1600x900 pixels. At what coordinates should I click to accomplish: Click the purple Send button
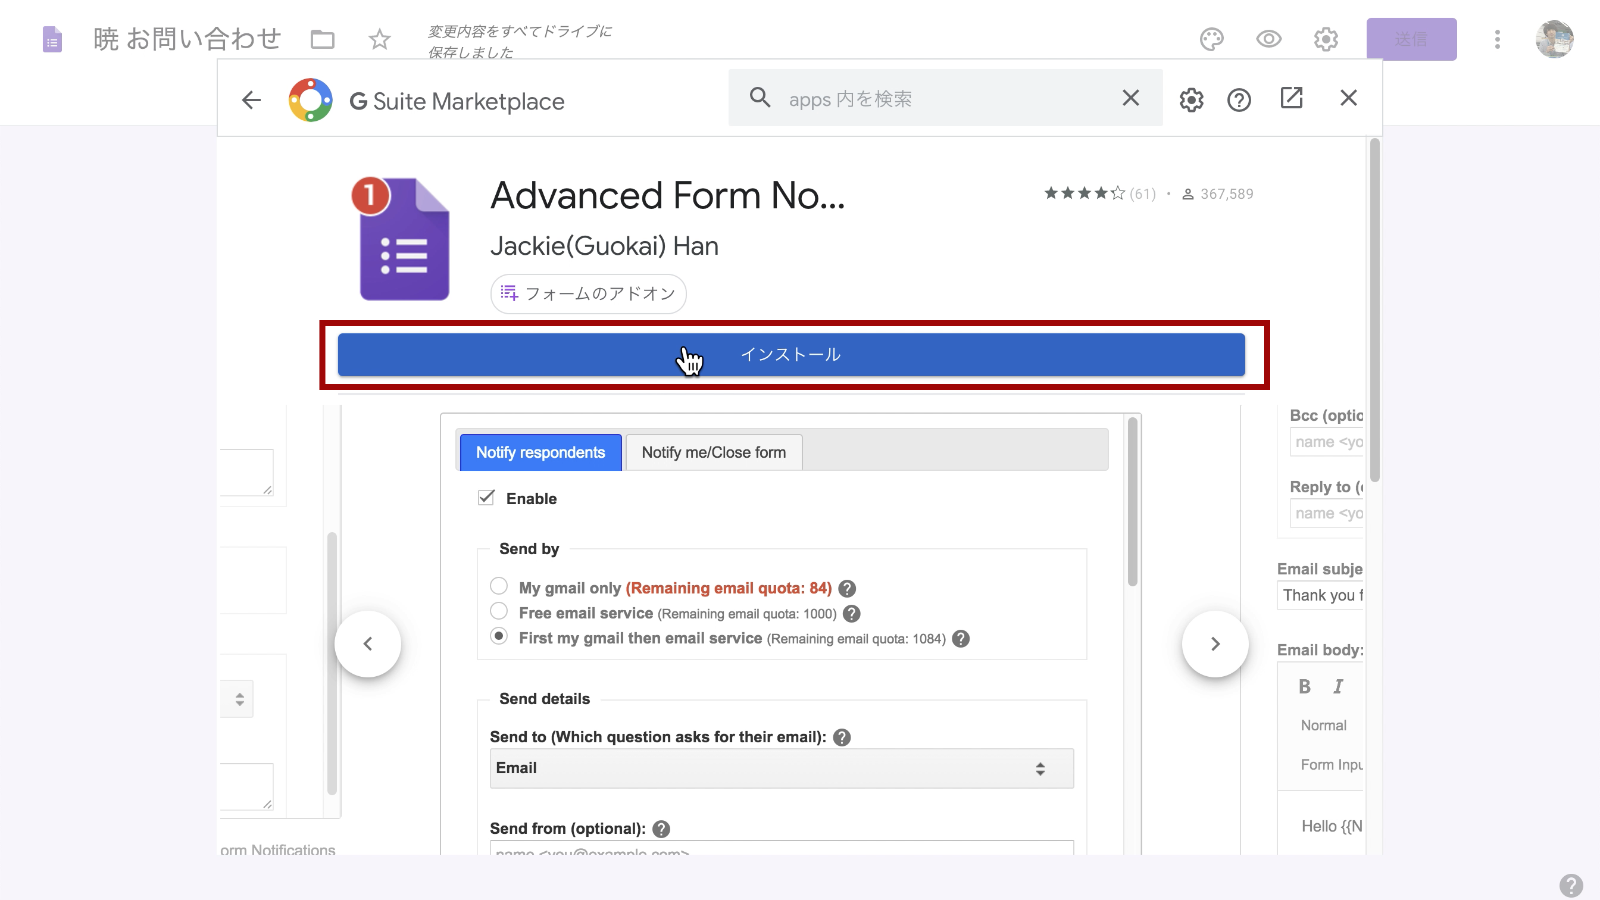pyautogui.click(x=1411, y=39)
